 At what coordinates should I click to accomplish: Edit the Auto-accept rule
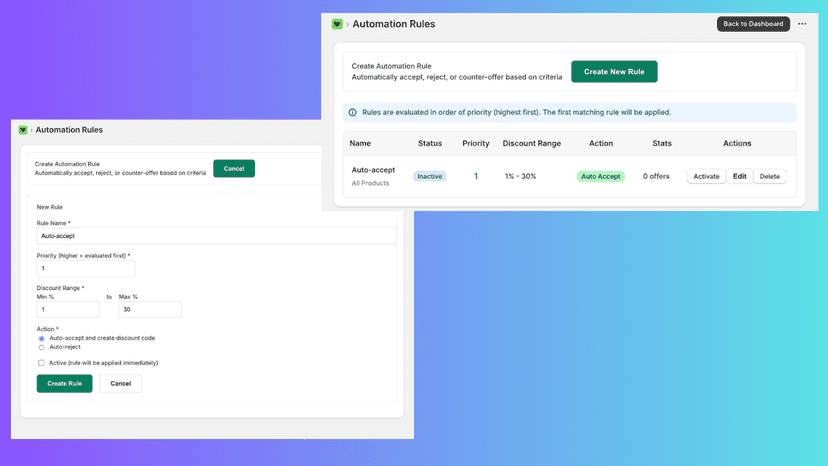point(739,176)
